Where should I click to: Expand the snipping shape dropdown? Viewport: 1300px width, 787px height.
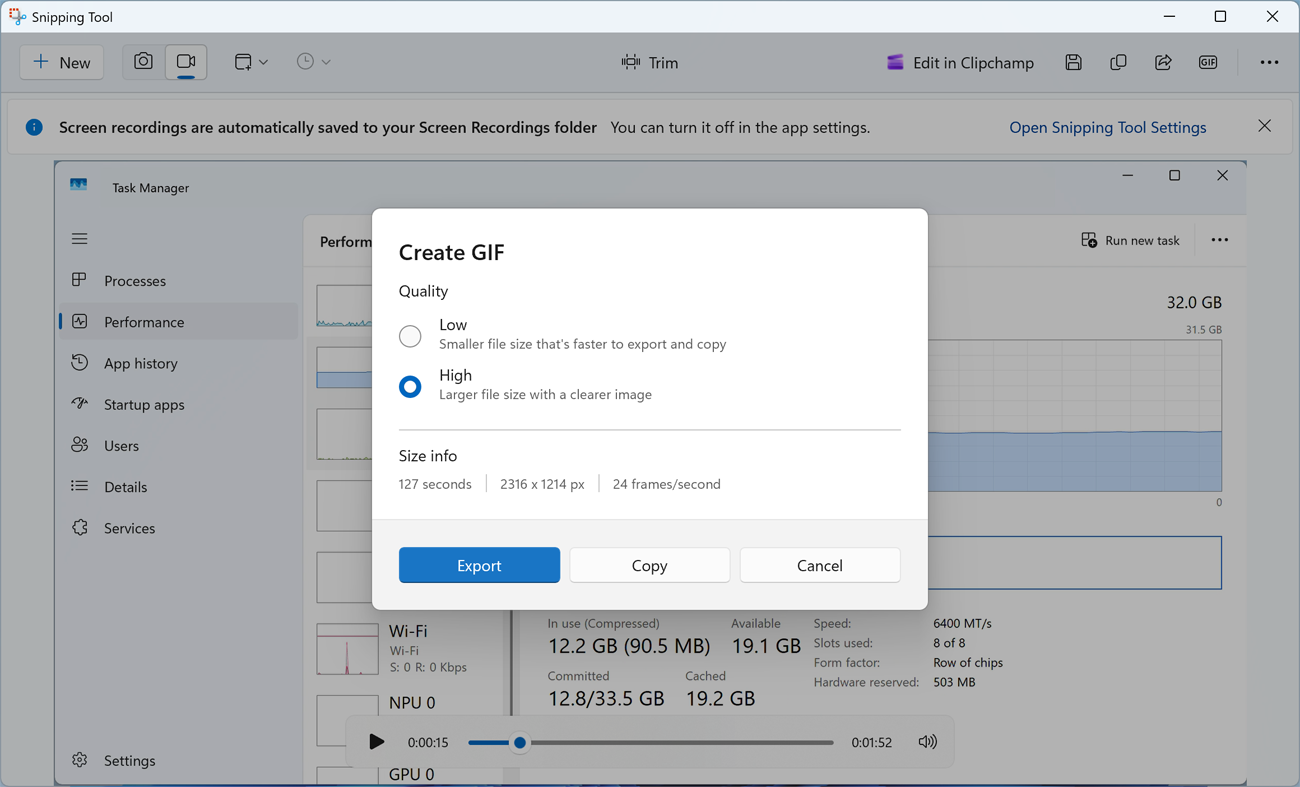(251, 62)
